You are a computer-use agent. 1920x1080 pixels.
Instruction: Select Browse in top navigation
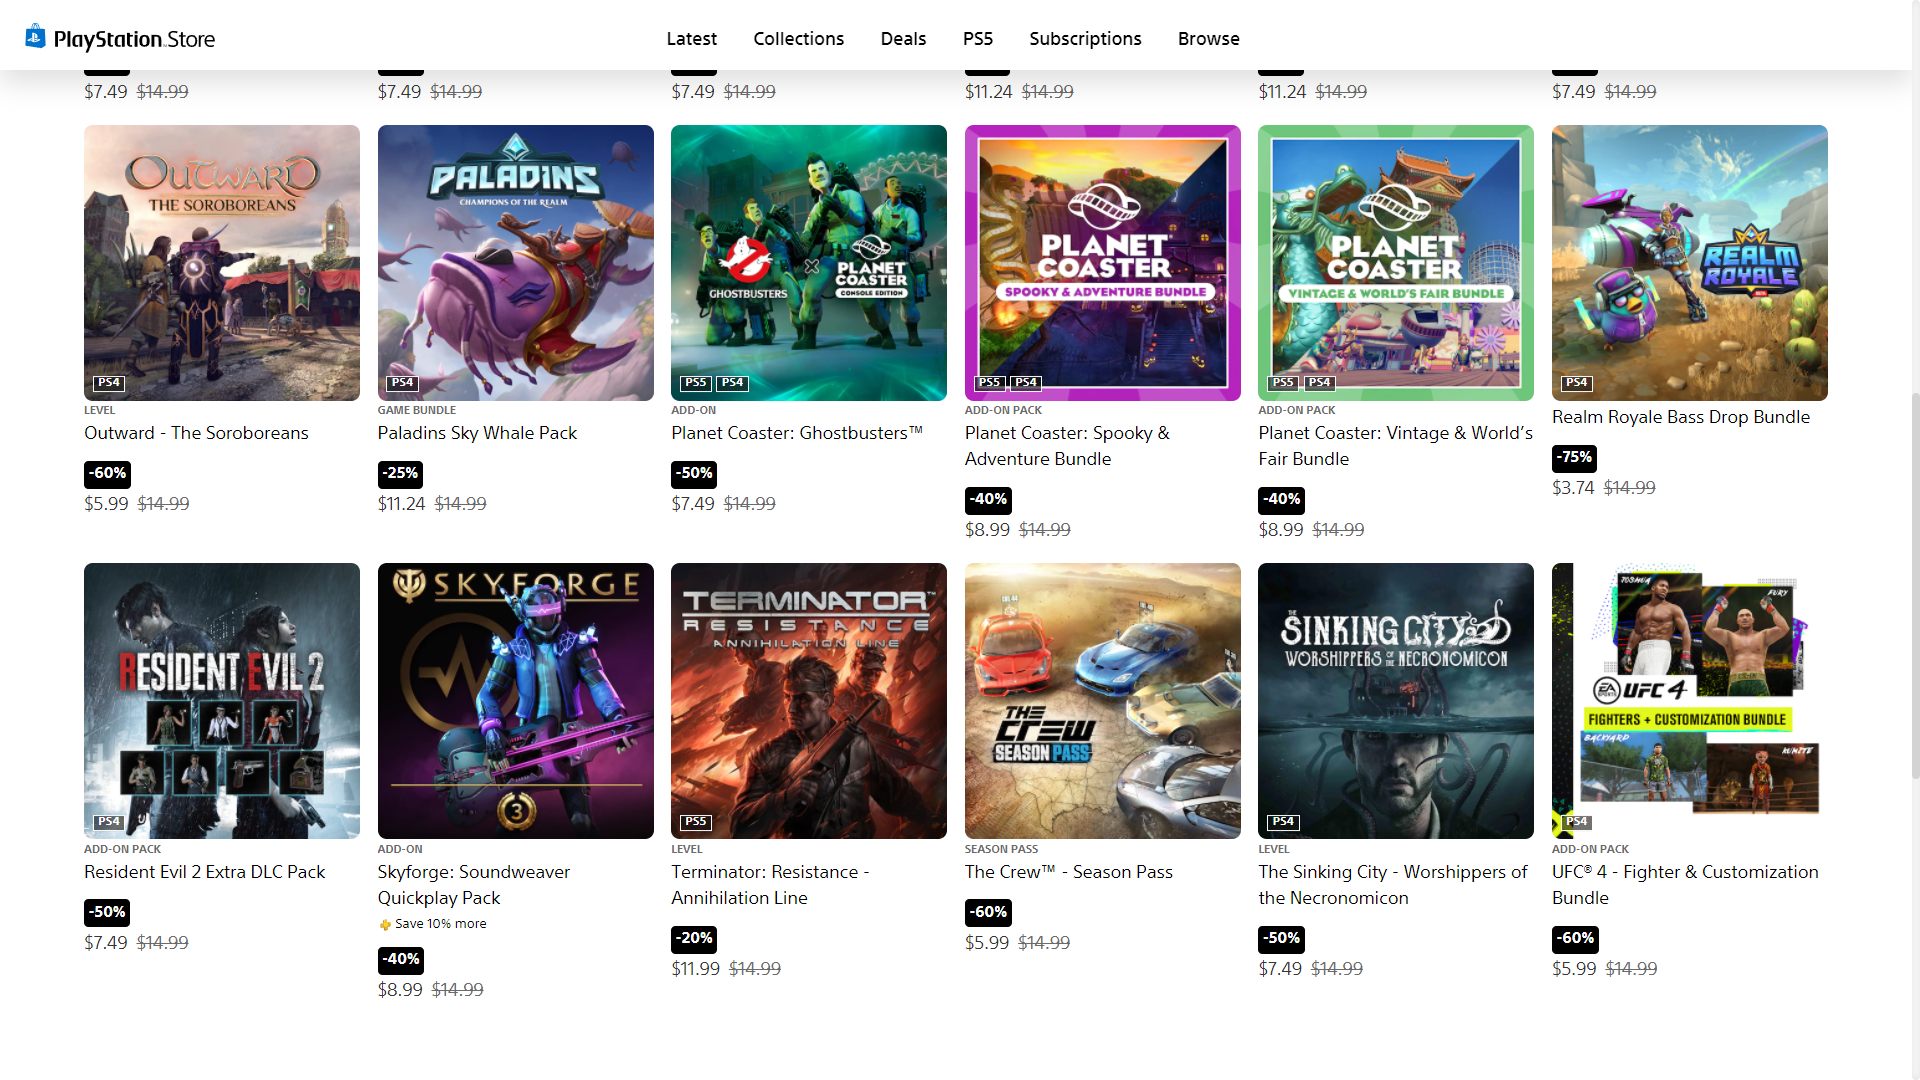[1208, 39]
